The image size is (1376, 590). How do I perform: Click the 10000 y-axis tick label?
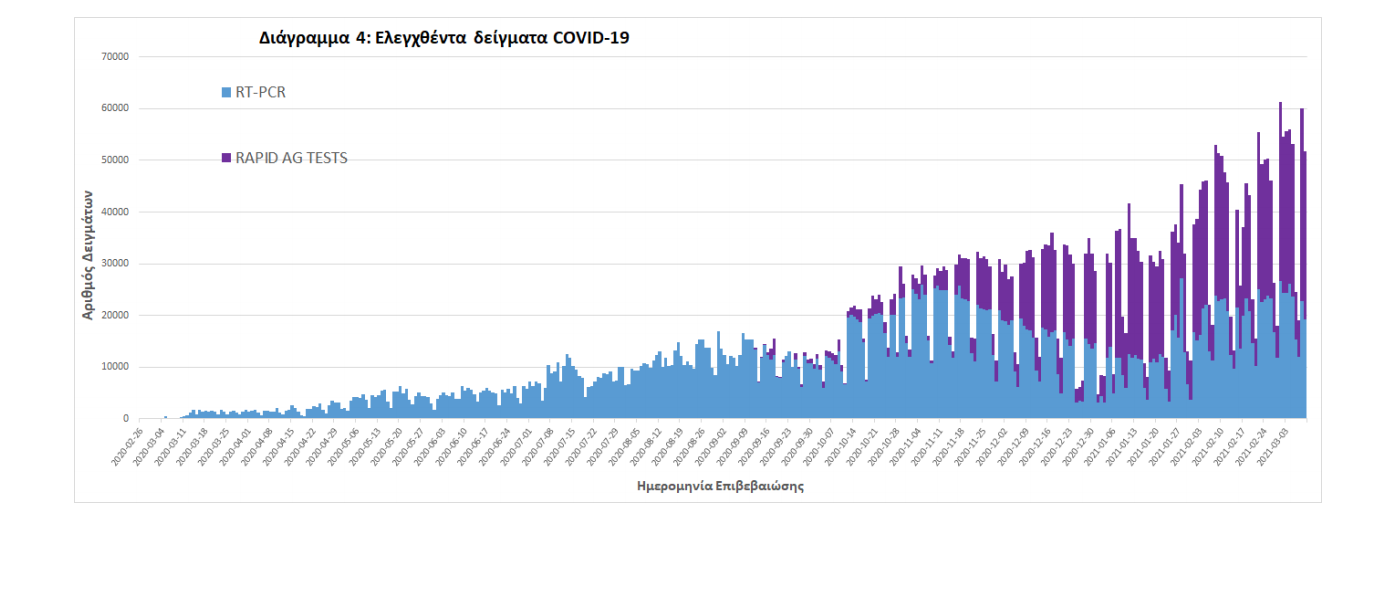(x=115, y=367)
